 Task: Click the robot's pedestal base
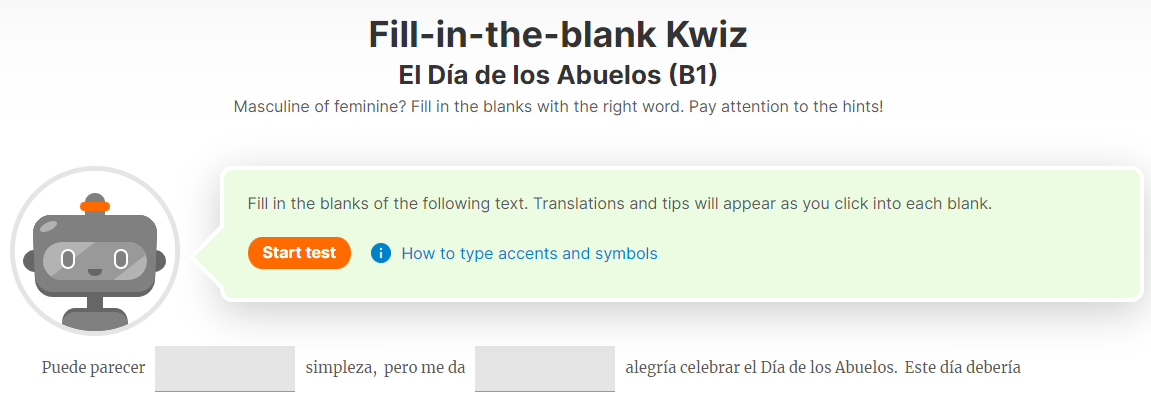pyautogui.click(x=95, y=317)
